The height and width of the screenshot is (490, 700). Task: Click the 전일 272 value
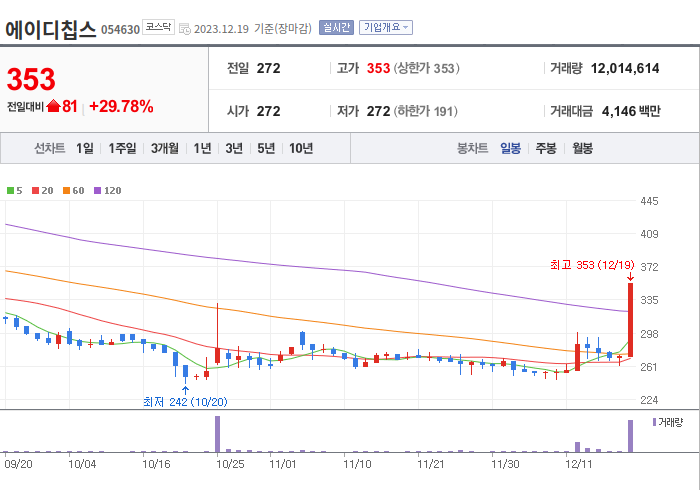pos(268,68)
